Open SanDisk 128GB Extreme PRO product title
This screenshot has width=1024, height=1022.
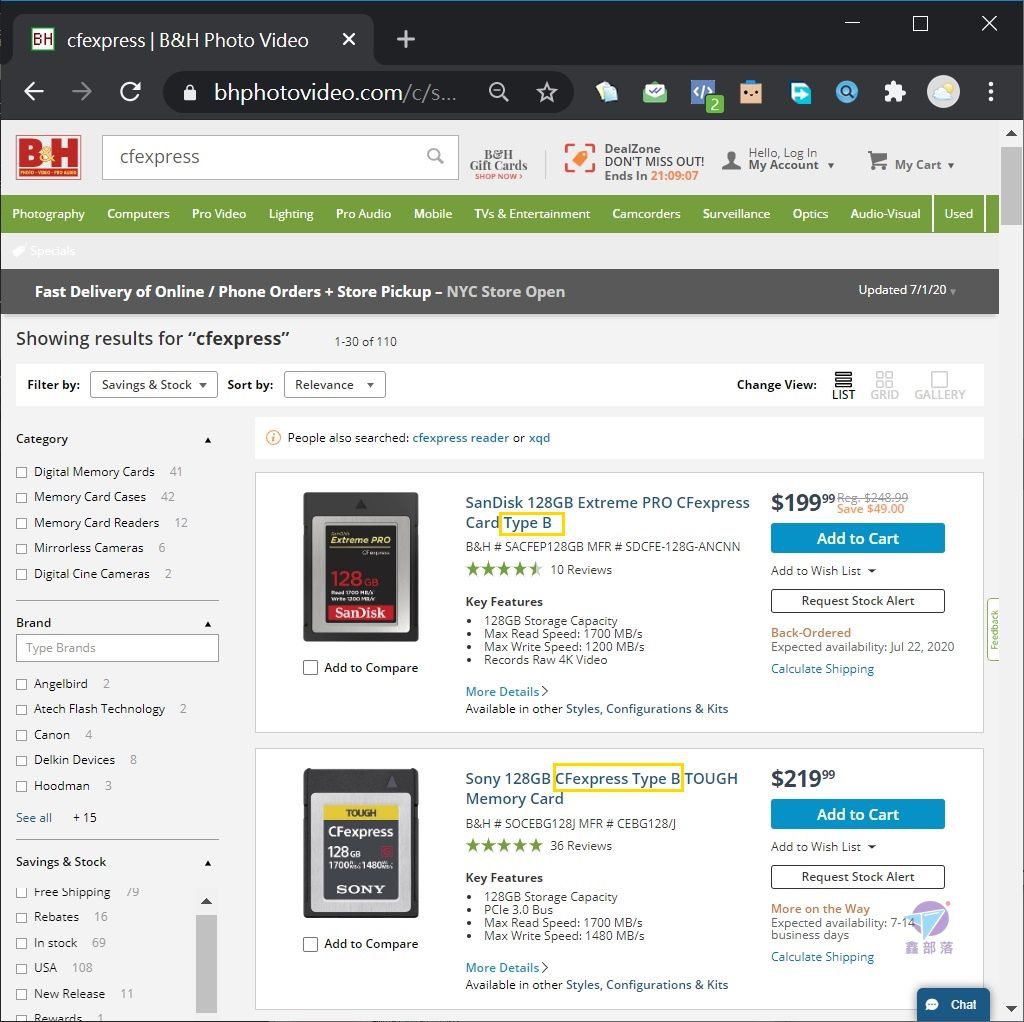(607, 513)
